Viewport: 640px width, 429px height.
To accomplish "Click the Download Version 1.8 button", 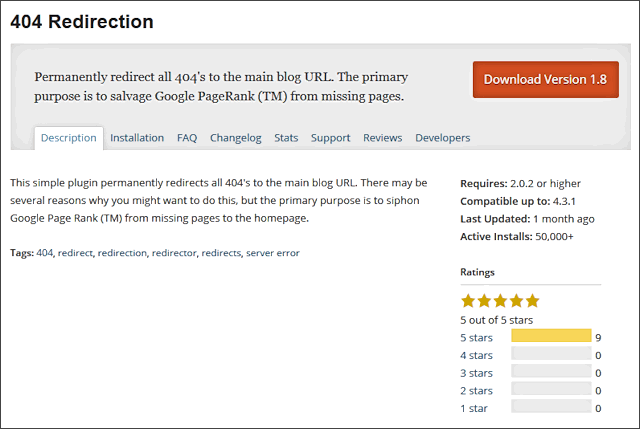I will (x=546, y=80).
